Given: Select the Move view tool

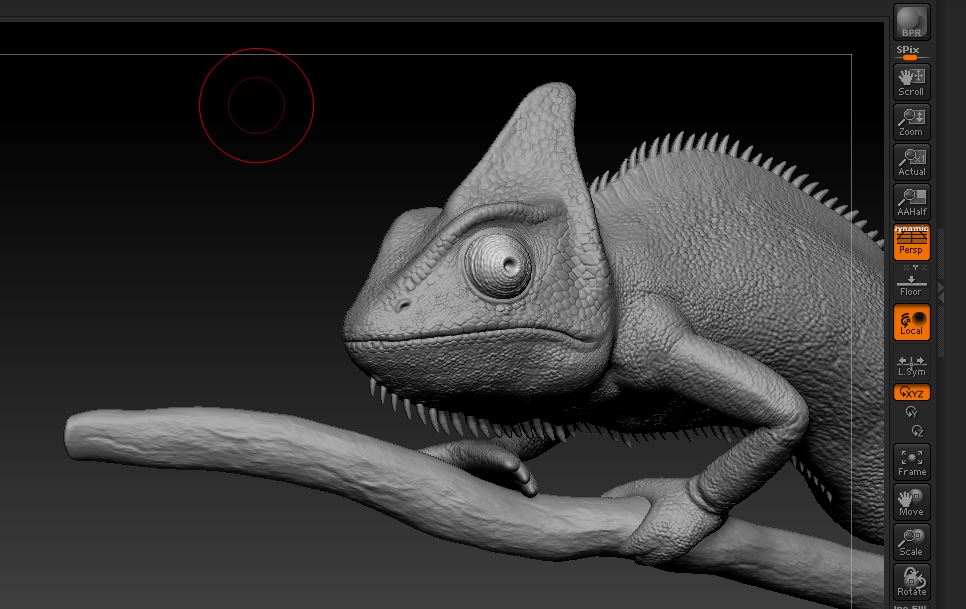Looking at the screenshot, I should coord(912,502).
